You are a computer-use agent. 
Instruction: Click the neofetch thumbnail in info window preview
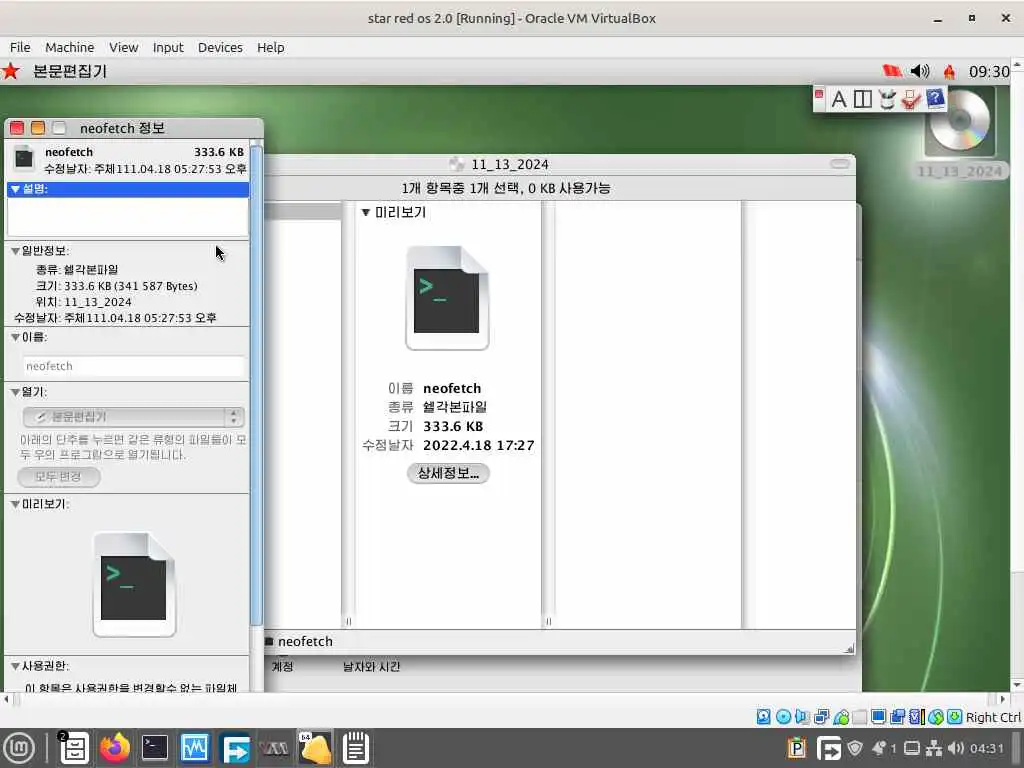pos(134,584)
